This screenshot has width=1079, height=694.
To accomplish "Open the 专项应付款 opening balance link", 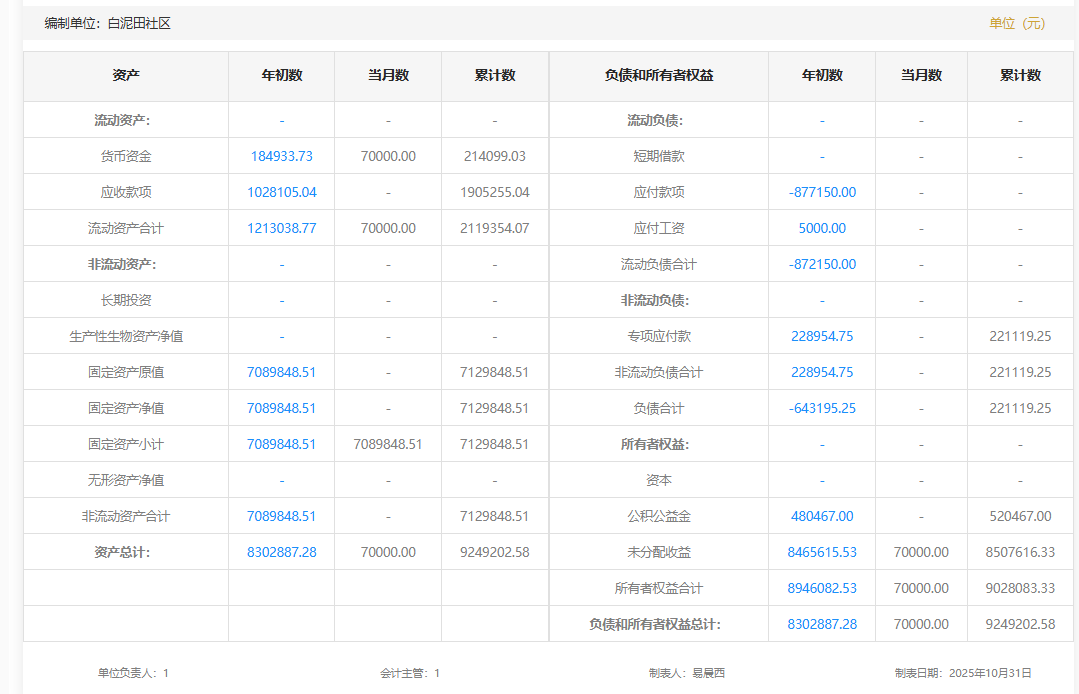I will point(822,336).
